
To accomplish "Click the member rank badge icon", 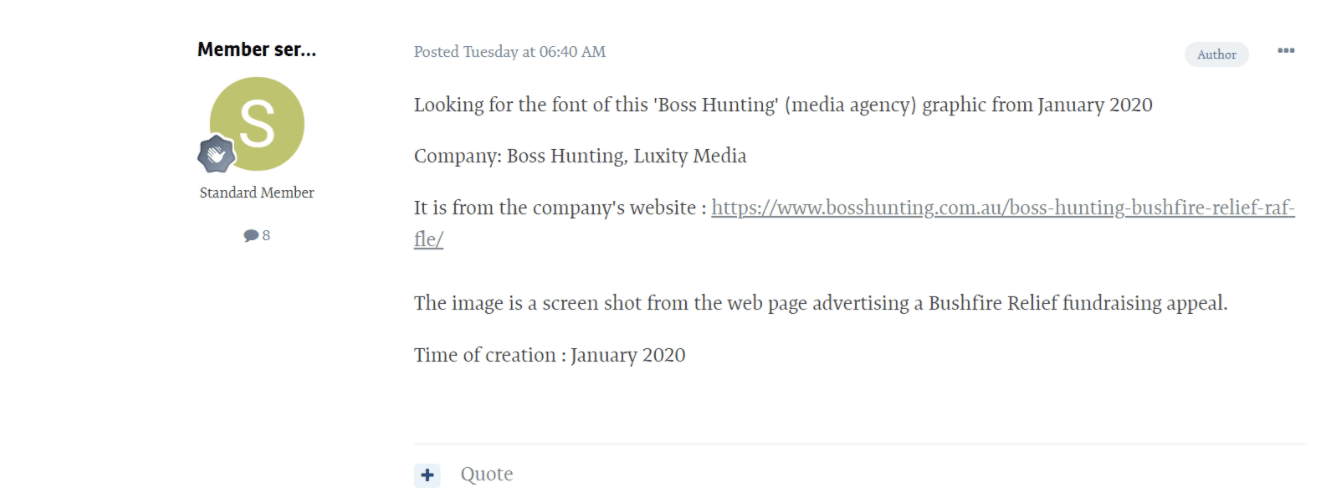I will click(216, 154).
